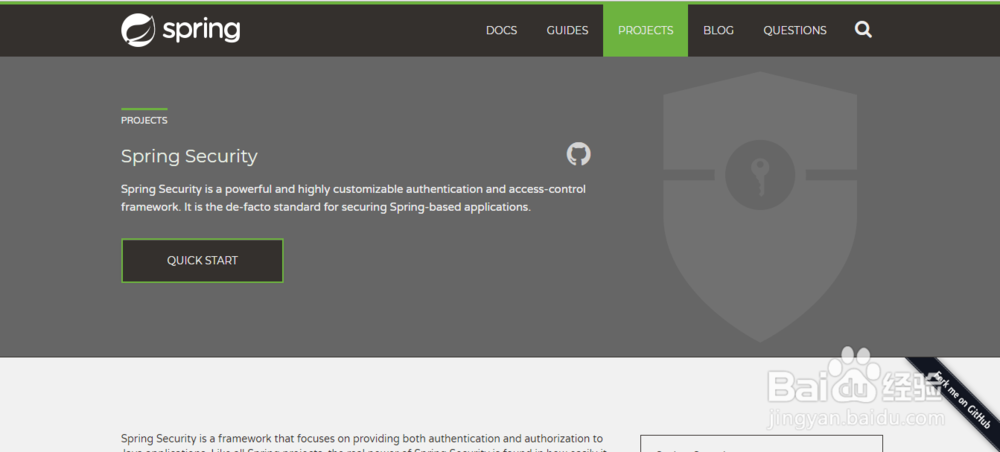Image resolution: width=1000 pixels, height=452 pixels.
Task: Go to GUIDES in the navigation
Action: tap(567, 30)
